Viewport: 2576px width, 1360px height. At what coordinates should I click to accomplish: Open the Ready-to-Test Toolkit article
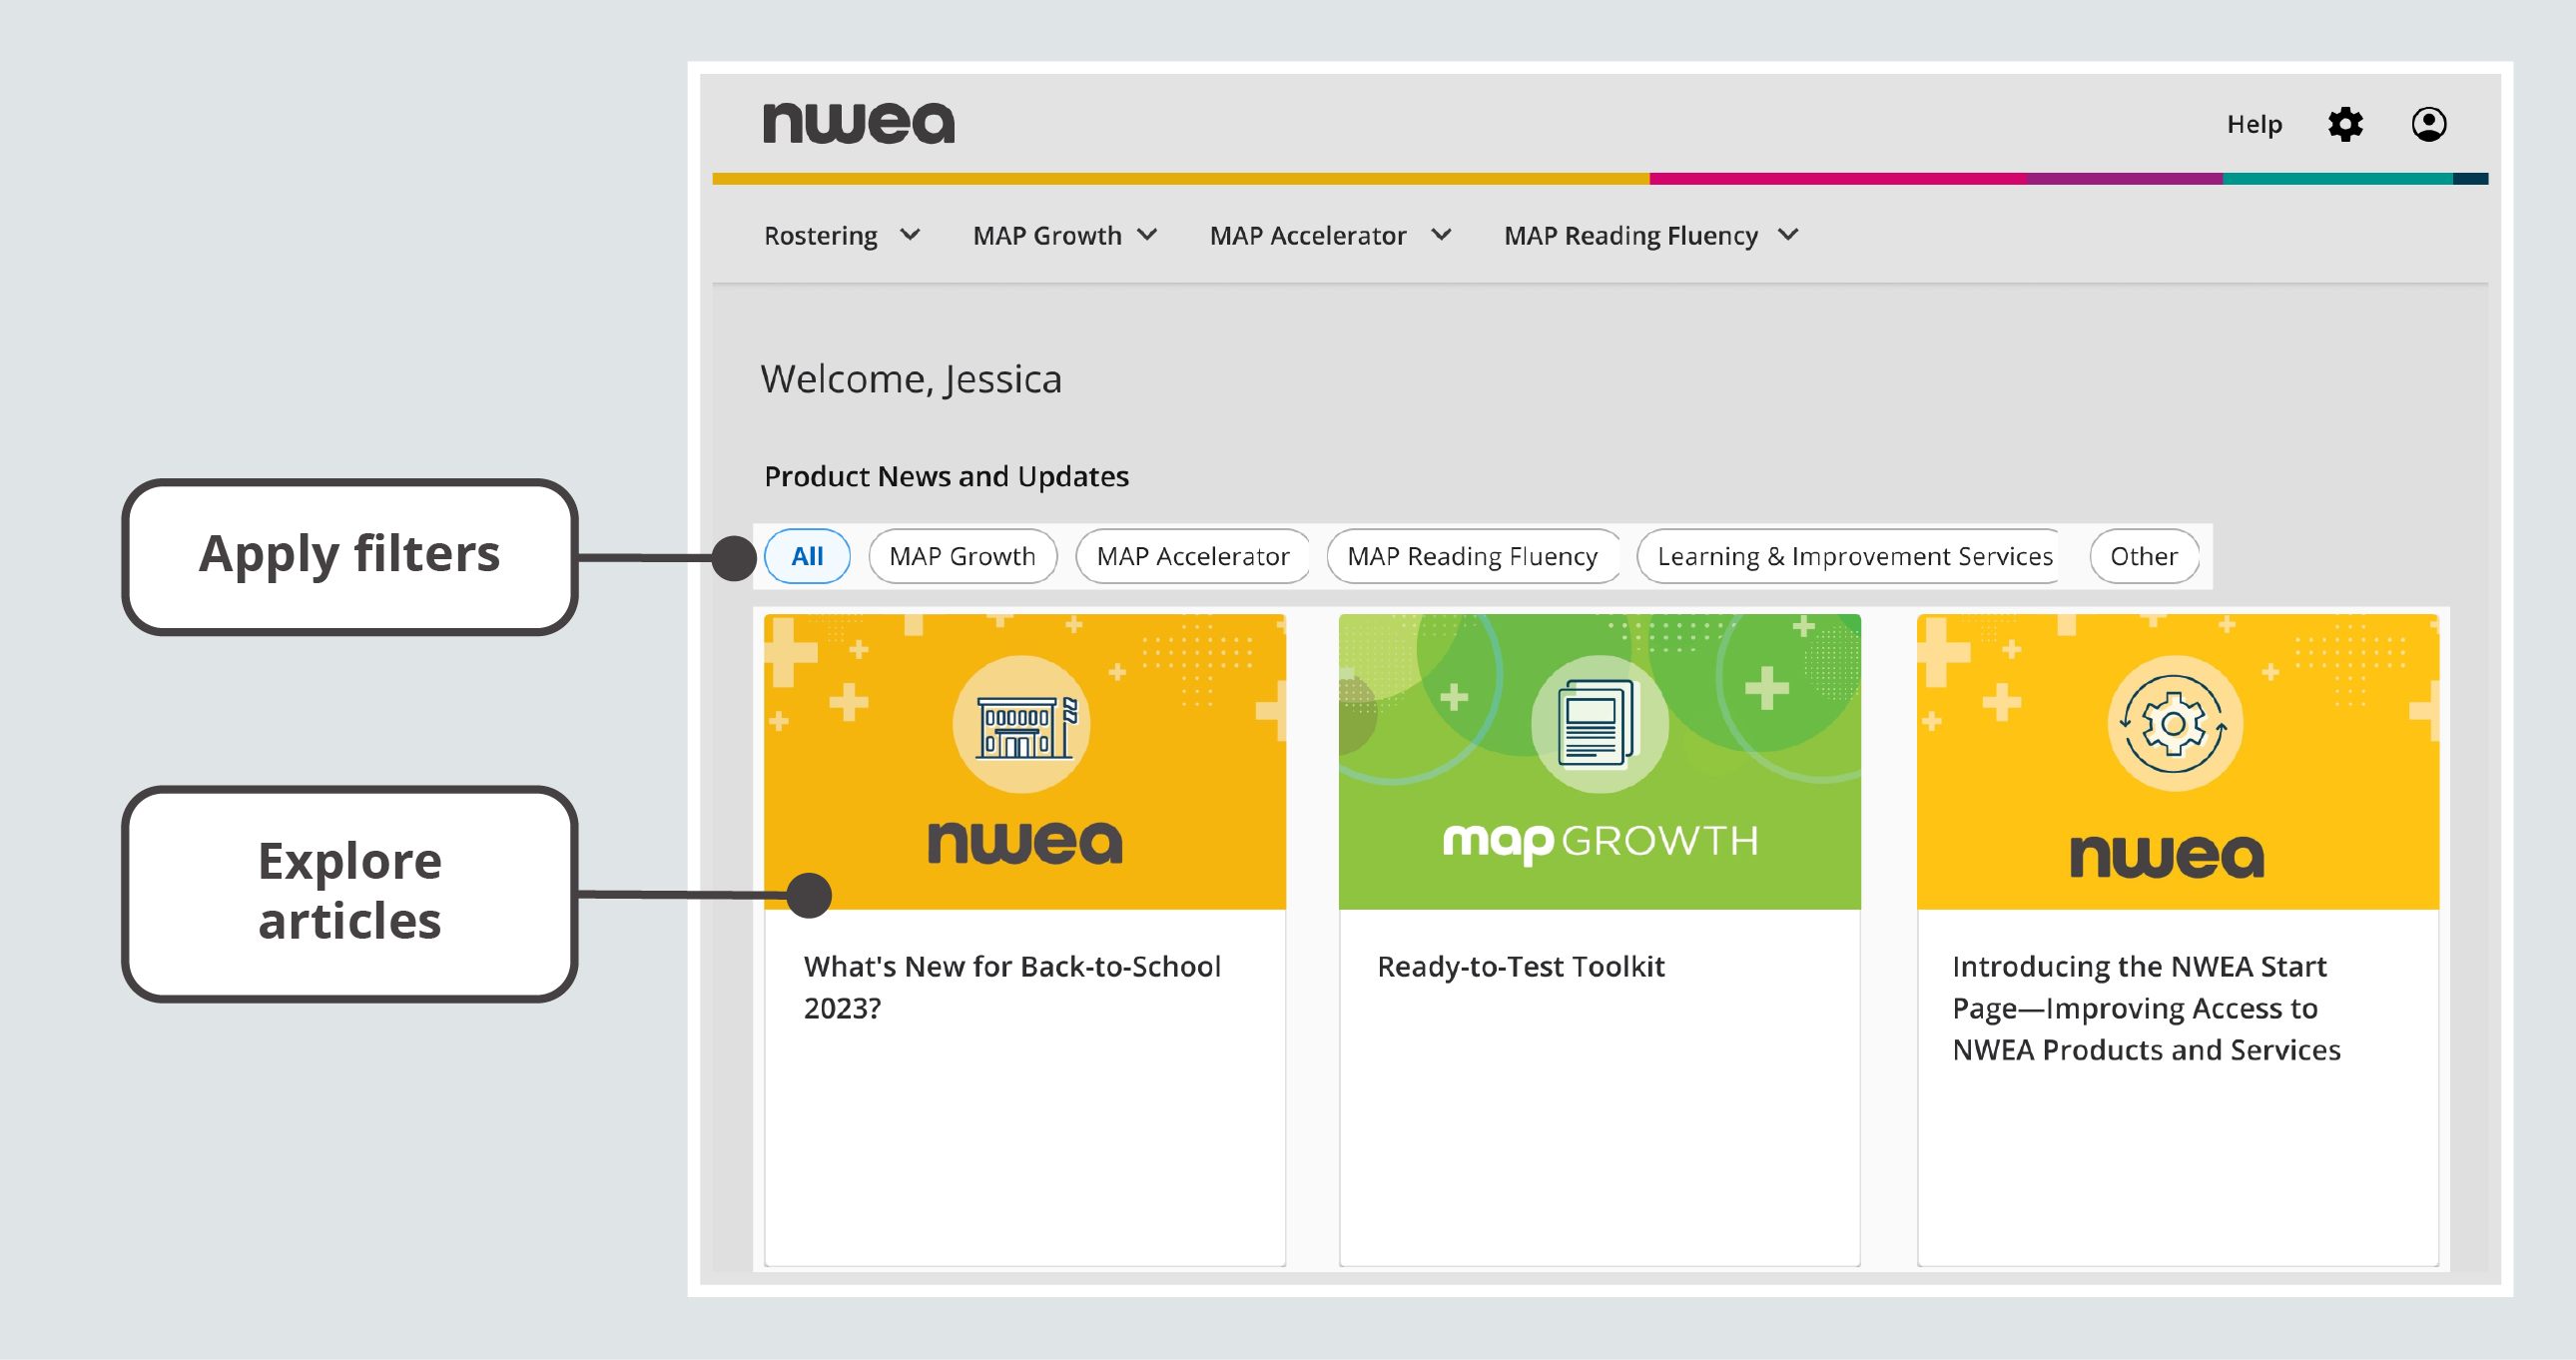click(x=1521, y=966)
